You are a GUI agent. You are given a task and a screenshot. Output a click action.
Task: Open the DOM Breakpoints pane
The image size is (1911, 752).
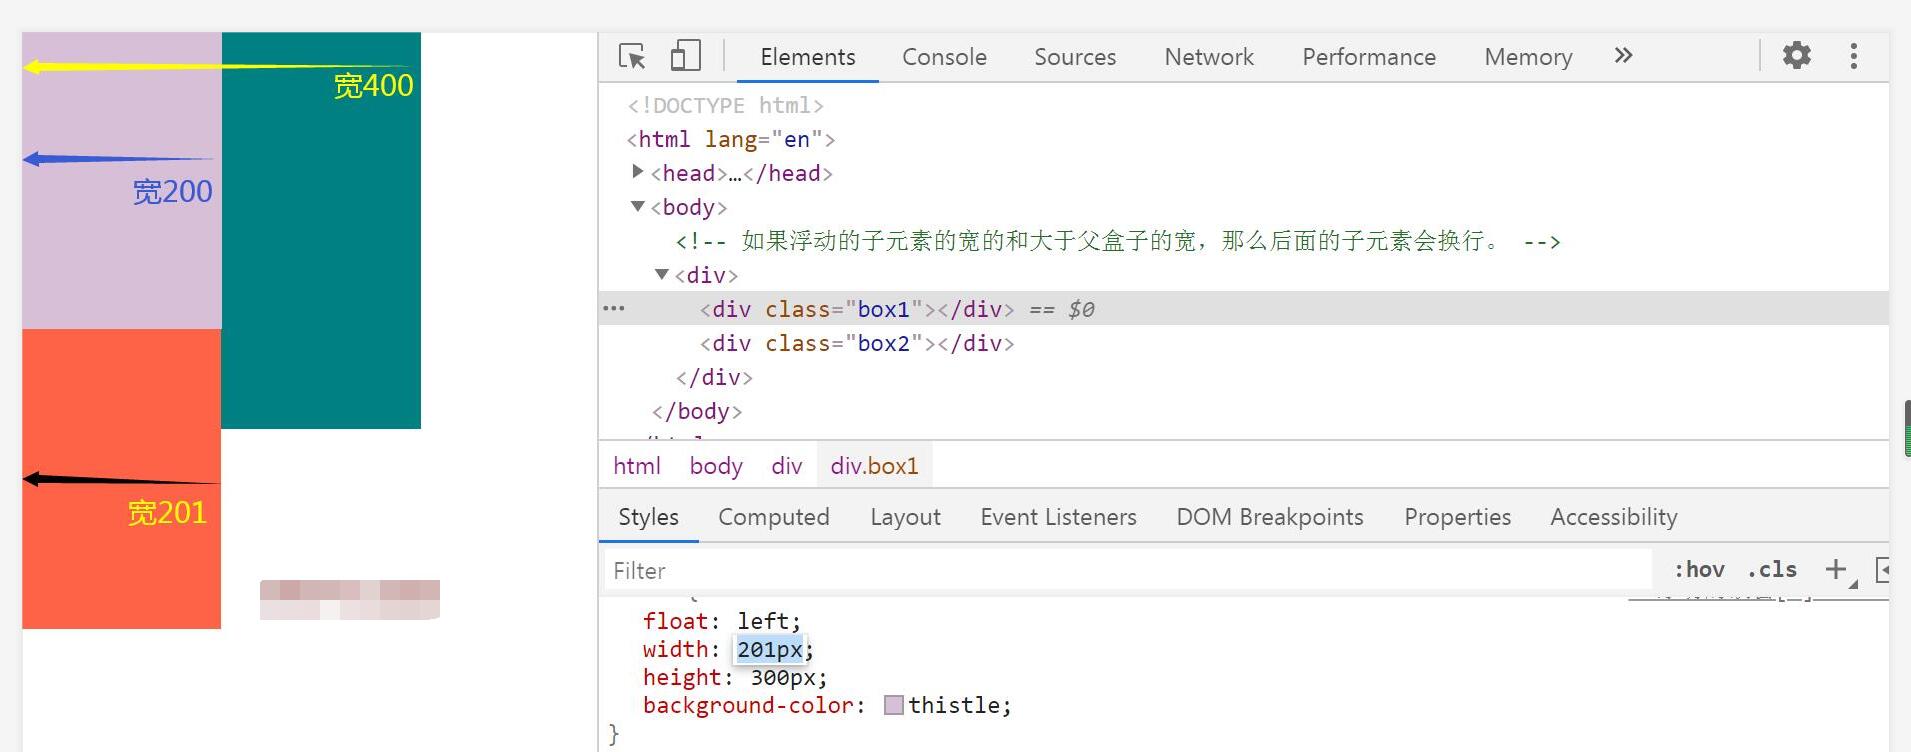pos(1270,517)
